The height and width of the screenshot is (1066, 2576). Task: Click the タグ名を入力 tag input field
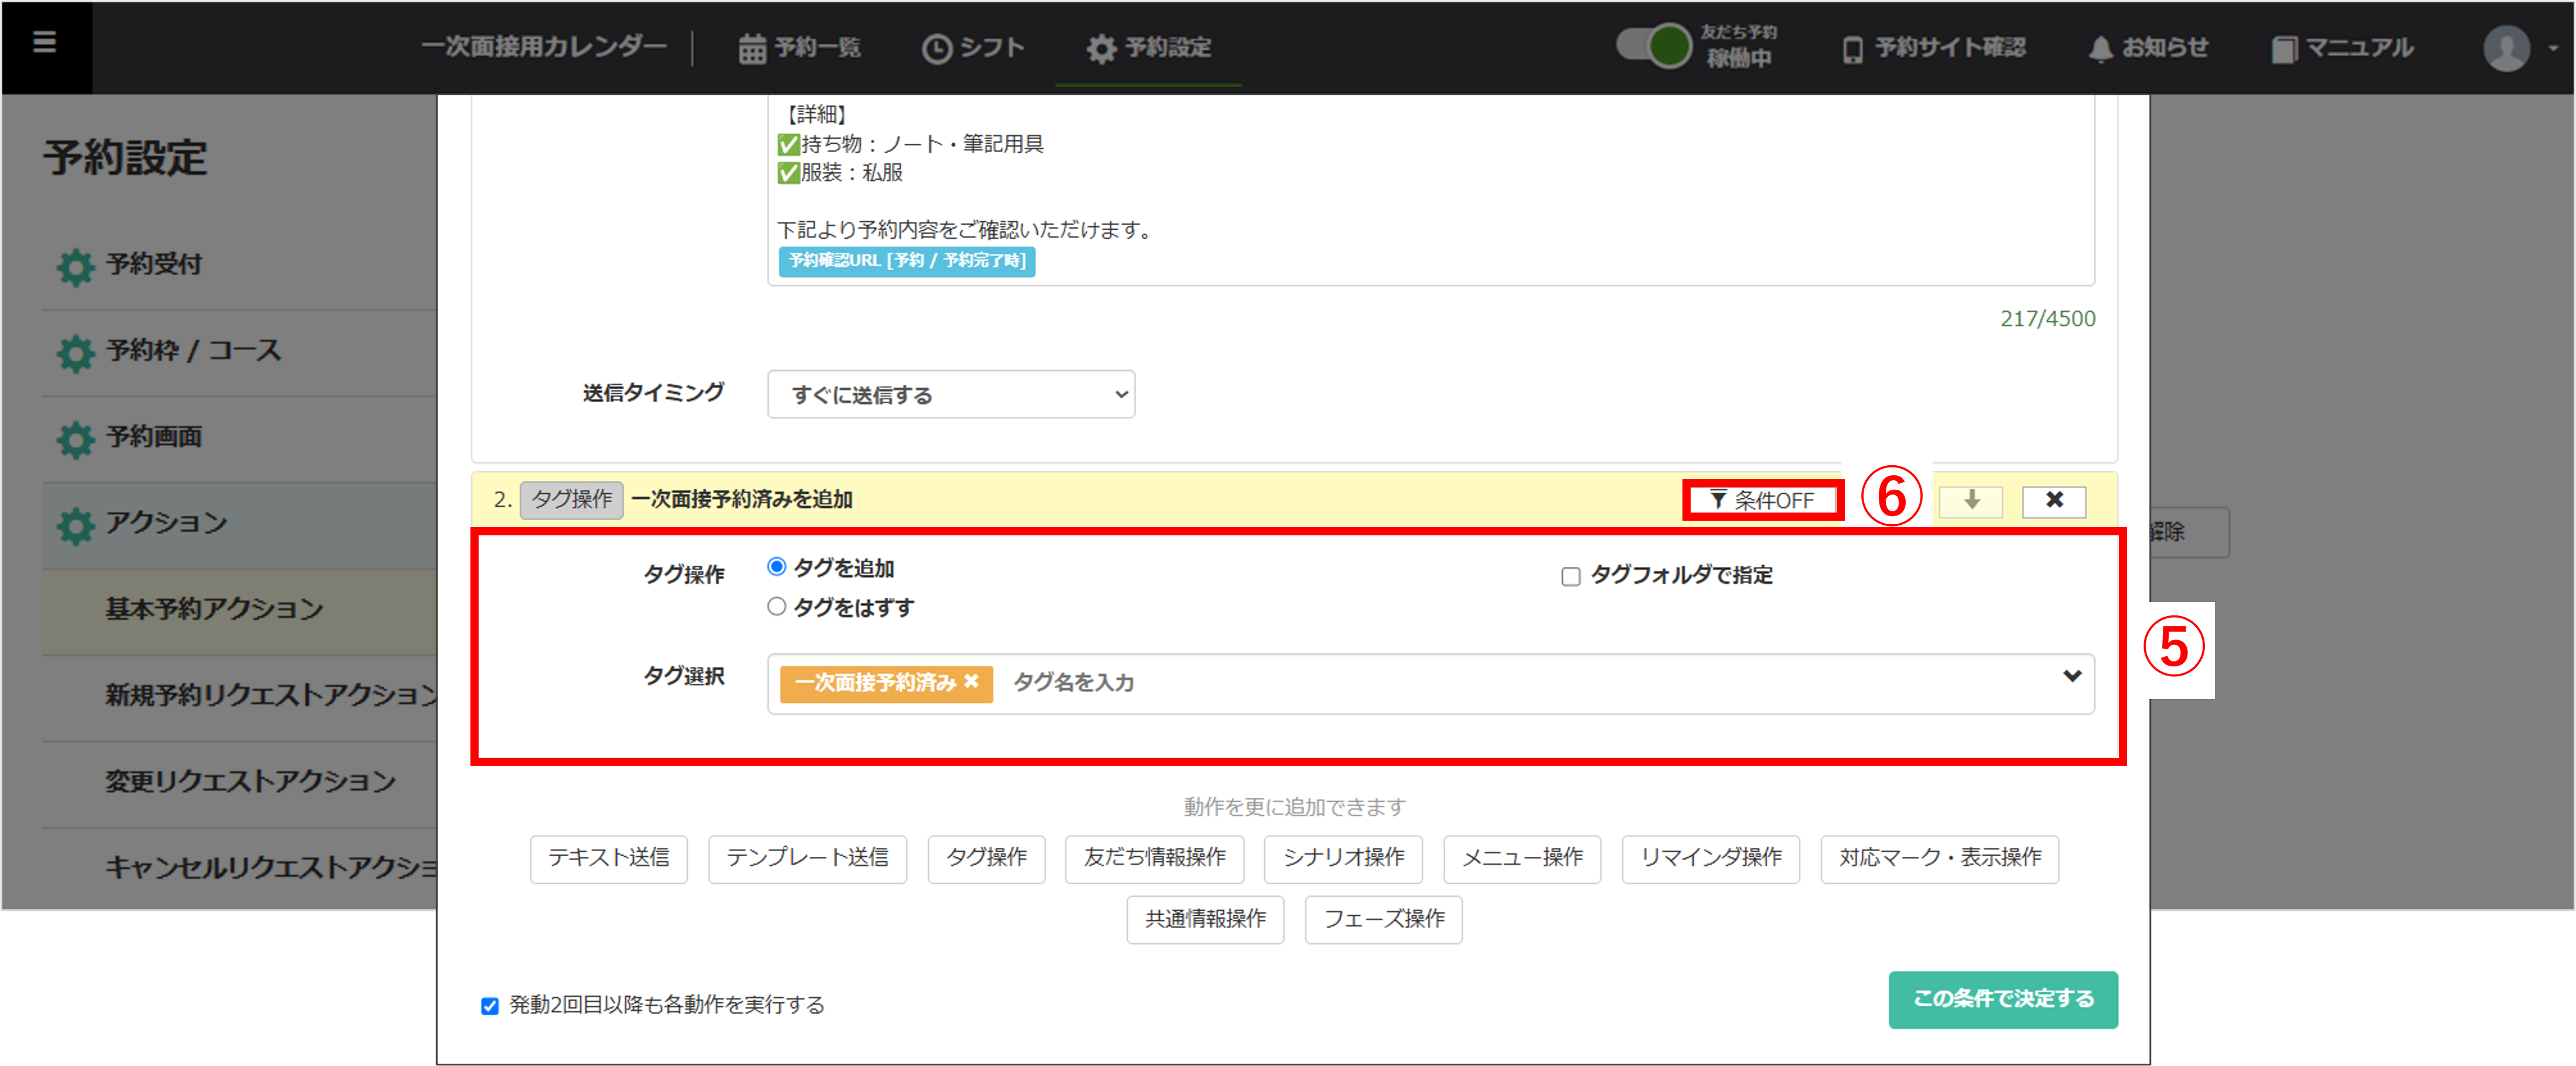coord(1073,683)
